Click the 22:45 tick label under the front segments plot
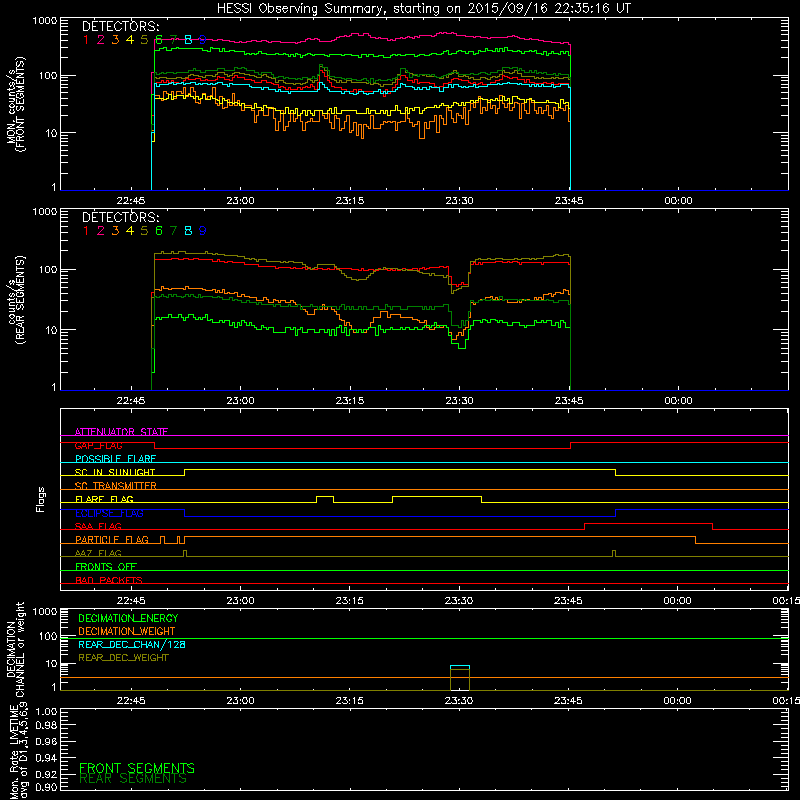This screenshot has height=800, width=800. 131,201
